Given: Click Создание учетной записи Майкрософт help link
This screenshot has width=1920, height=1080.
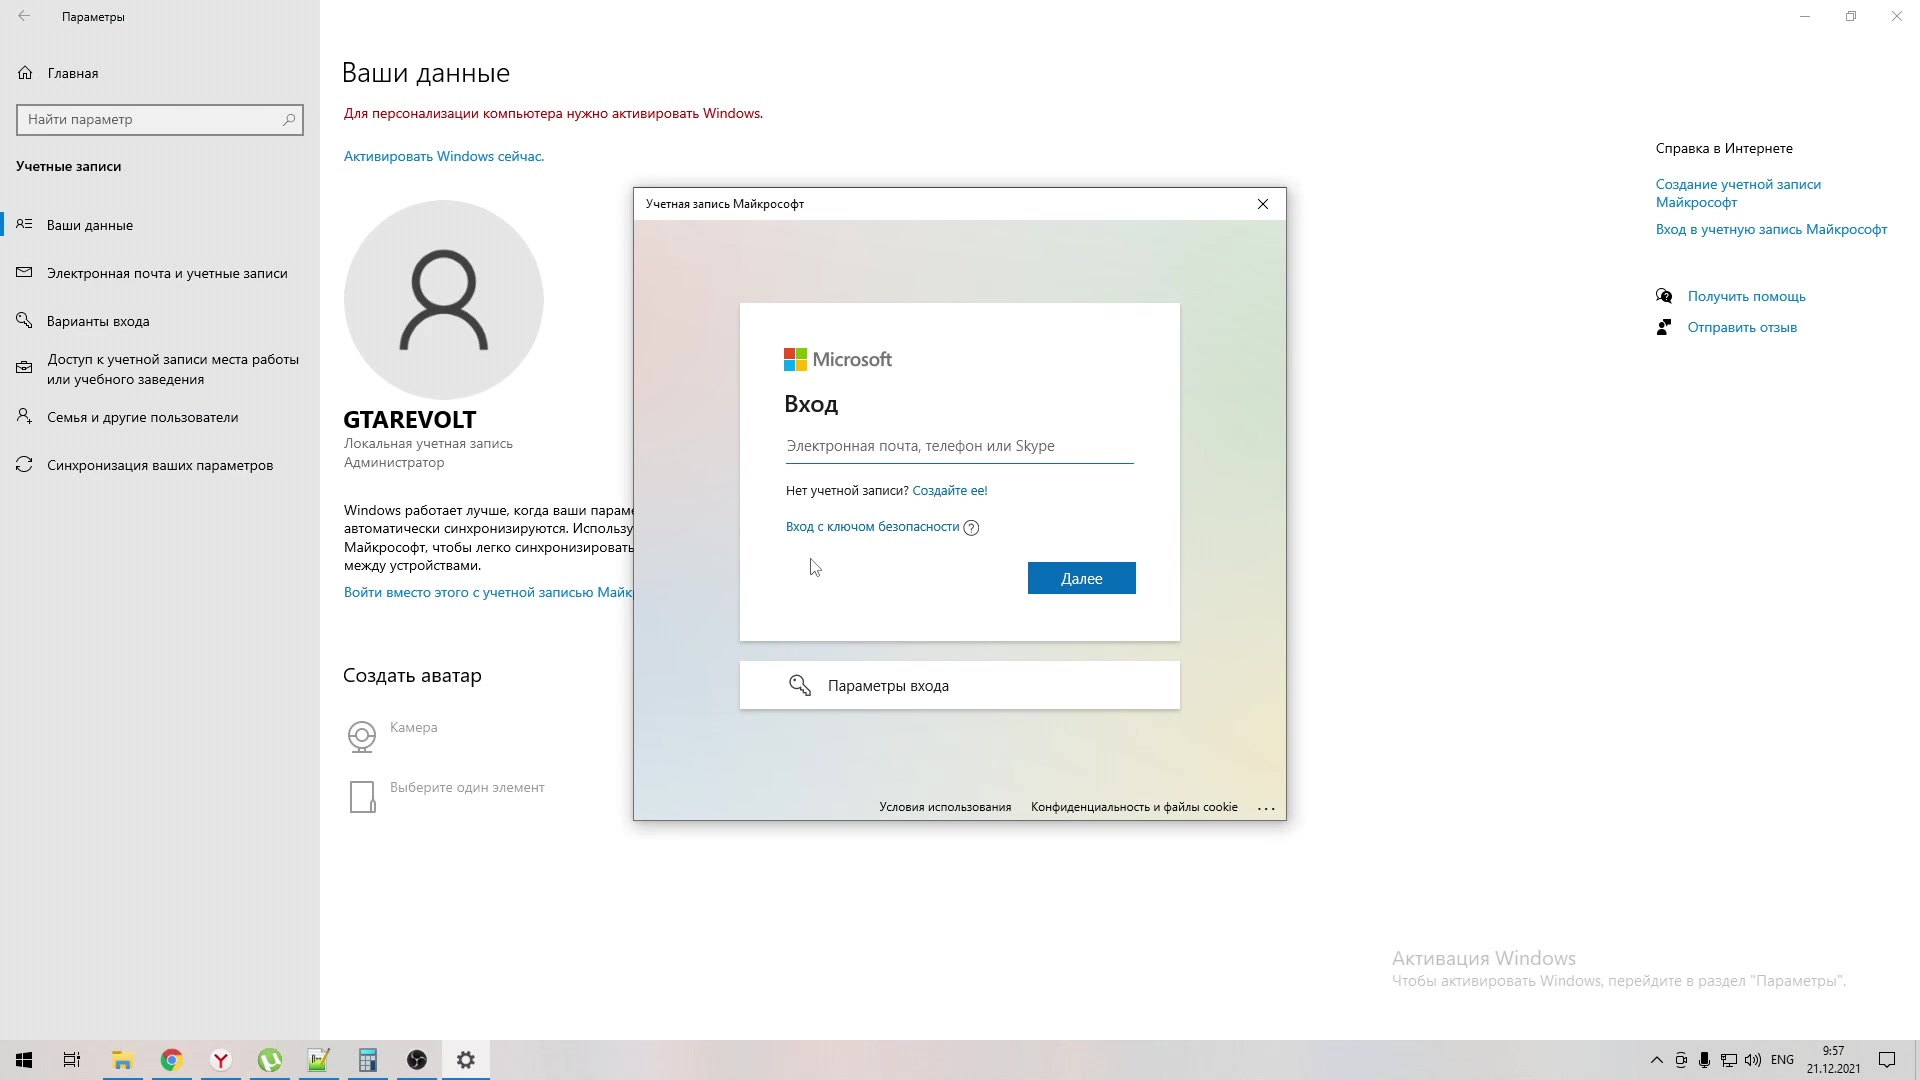Looking at the screenshot, I should [x=1738, y=193].
